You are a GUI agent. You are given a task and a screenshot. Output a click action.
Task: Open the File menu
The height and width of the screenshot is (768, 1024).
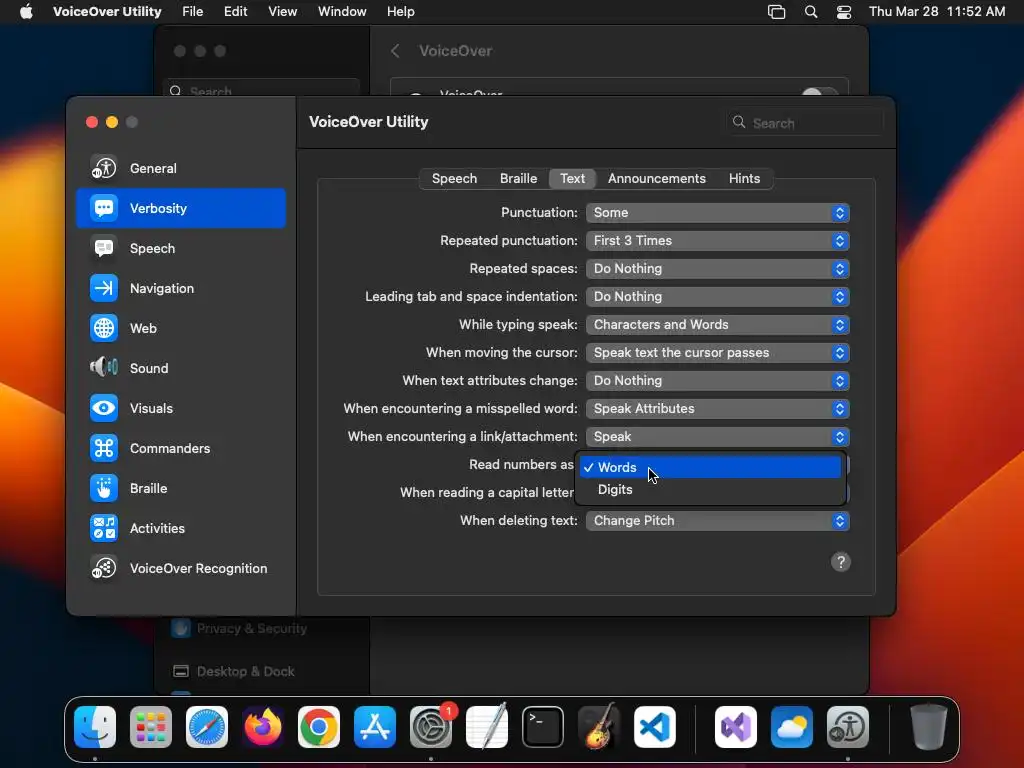(192, 12)
